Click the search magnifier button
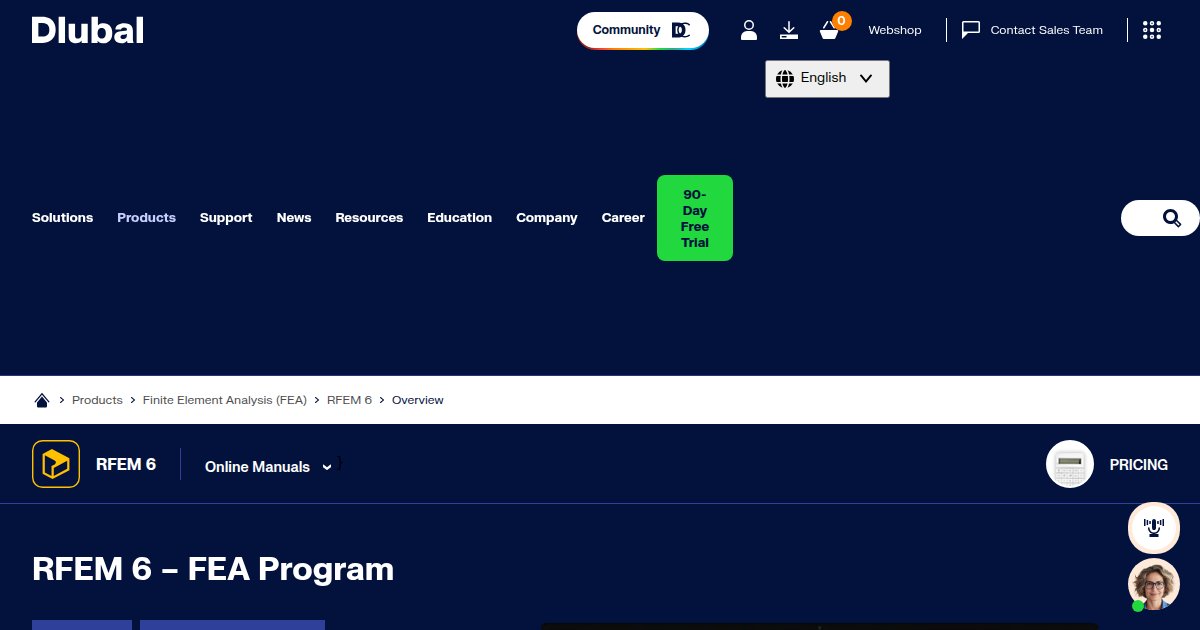 point(1171,218)
